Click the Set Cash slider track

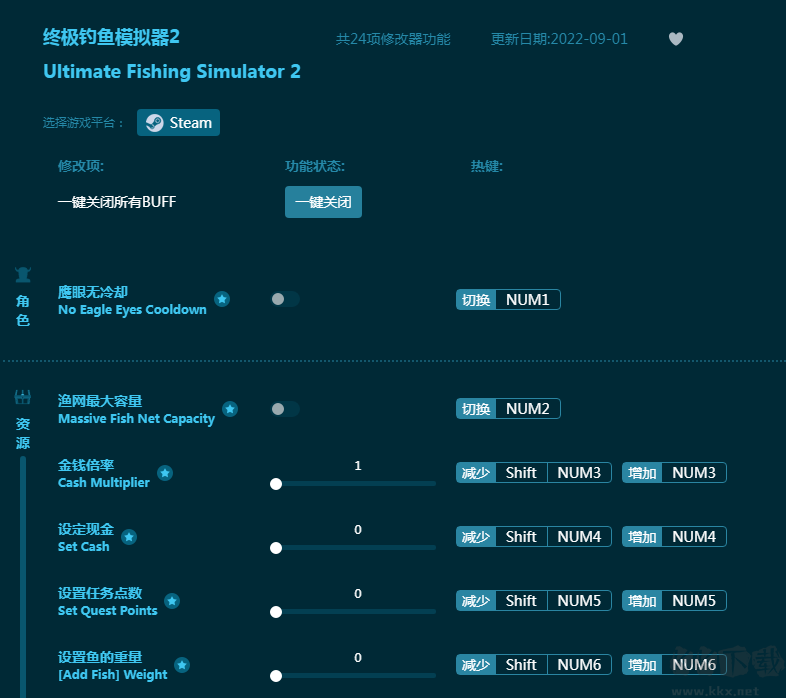click(355, 548)
